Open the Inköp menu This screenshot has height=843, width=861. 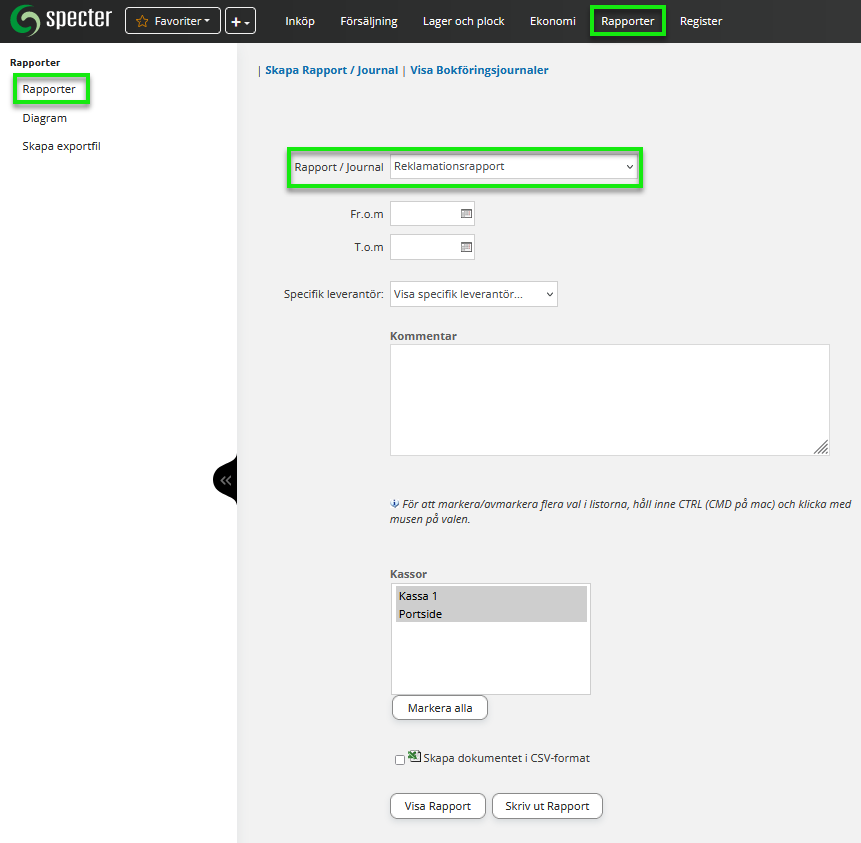point(300,21)
